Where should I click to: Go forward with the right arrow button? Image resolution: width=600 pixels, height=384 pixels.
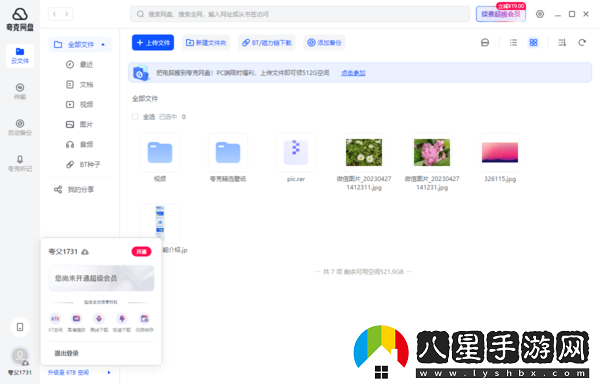click(x=67, y=14)
